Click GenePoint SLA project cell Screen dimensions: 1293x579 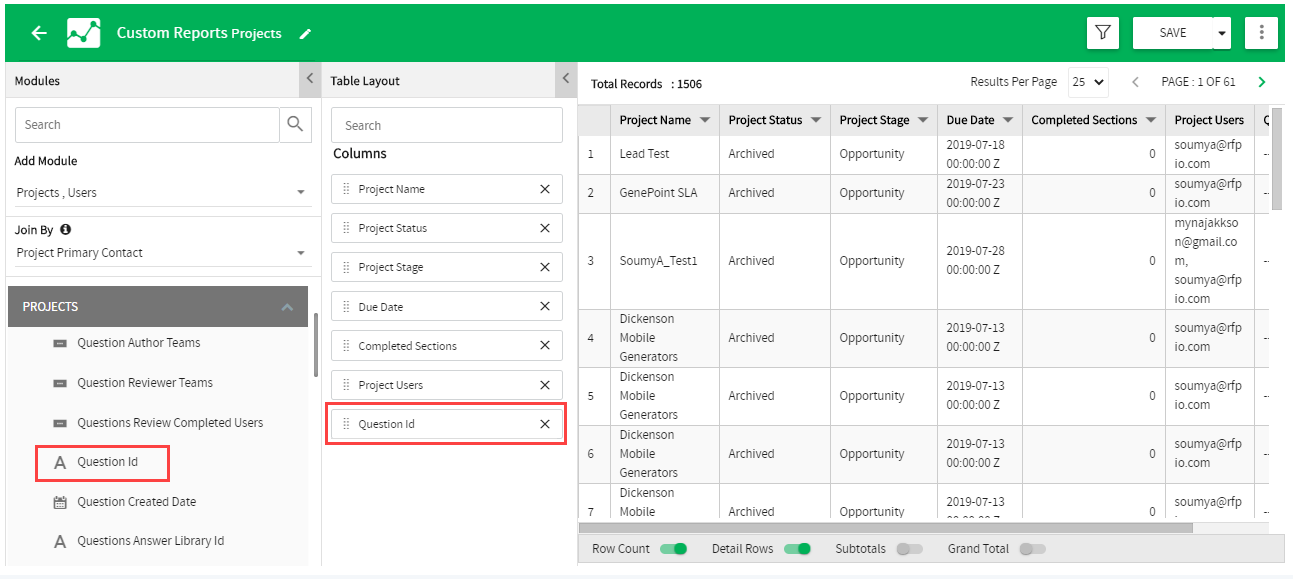click(x=664, y=193)
